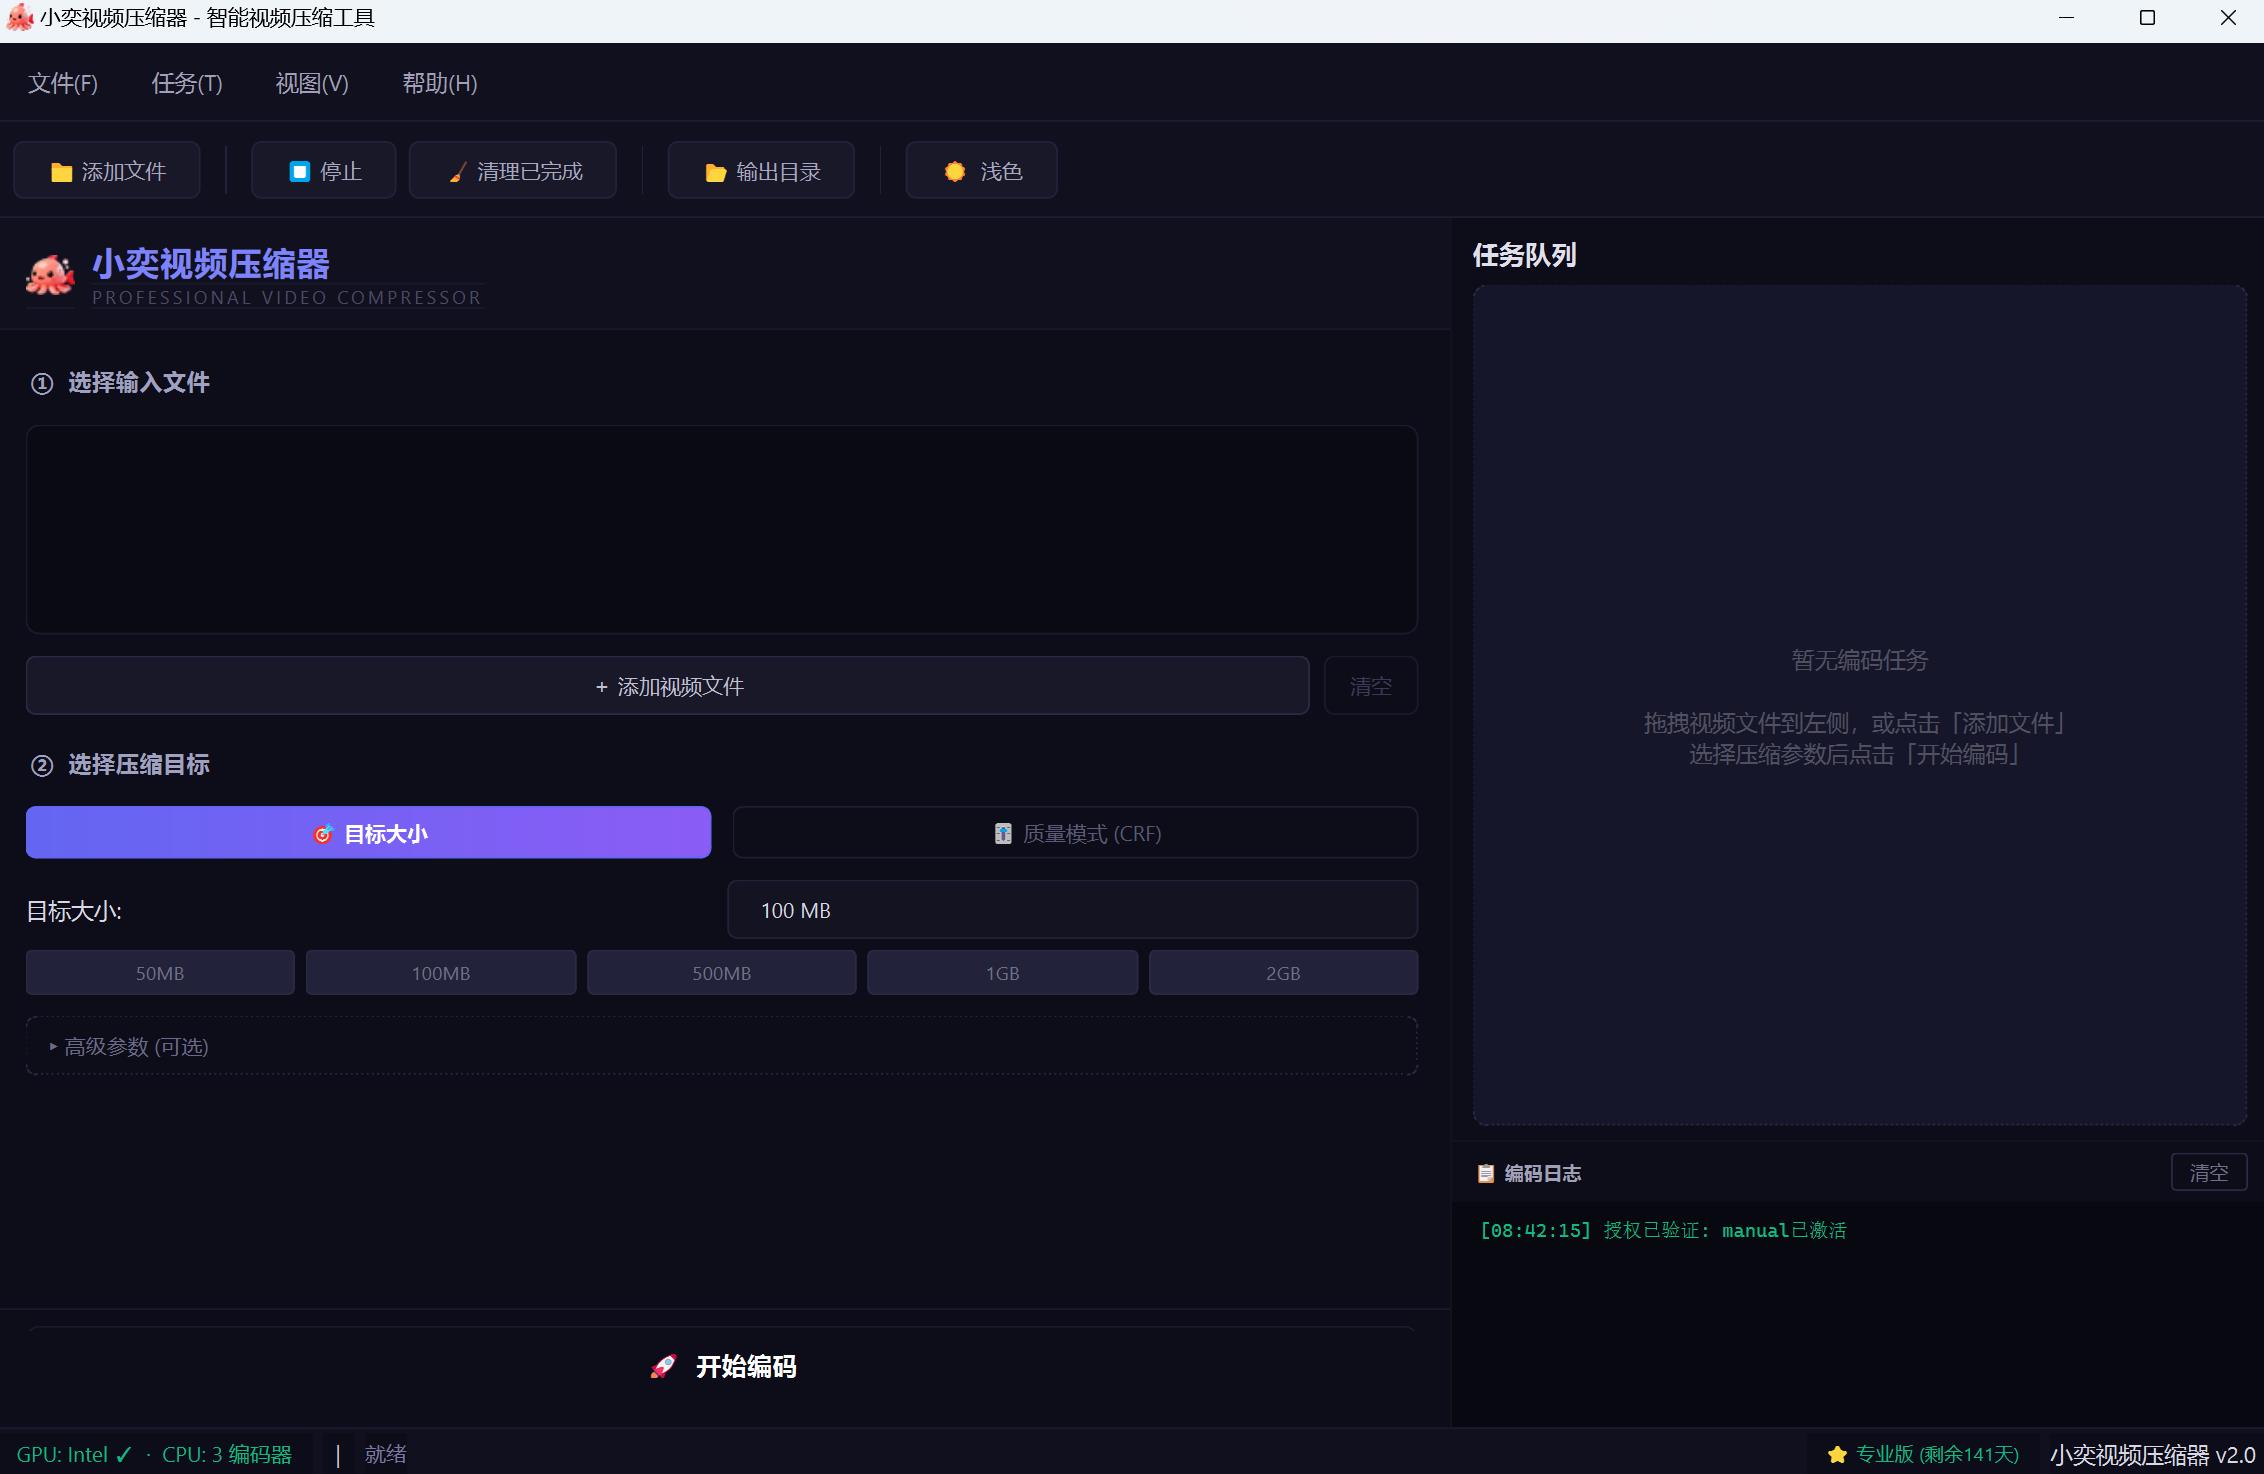Screen dimensions: 2264x1474
Task: Open output directory via its folder icon
Action: [x=715, y=172]
